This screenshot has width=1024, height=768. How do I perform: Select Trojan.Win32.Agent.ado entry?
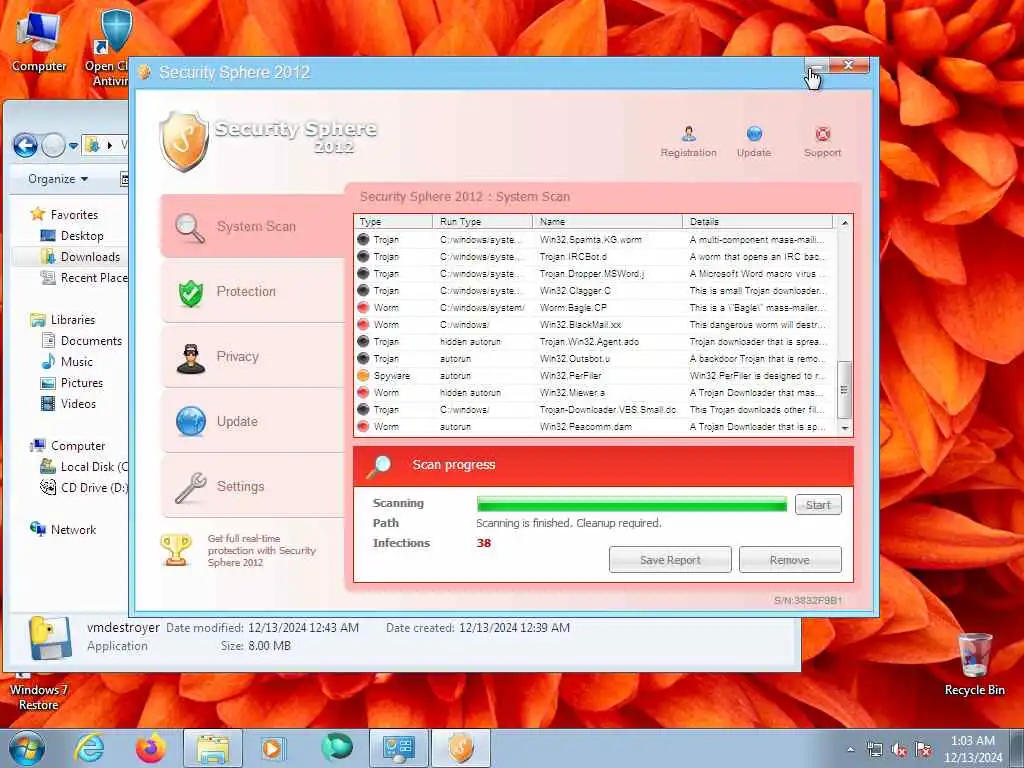click(595, 342)
